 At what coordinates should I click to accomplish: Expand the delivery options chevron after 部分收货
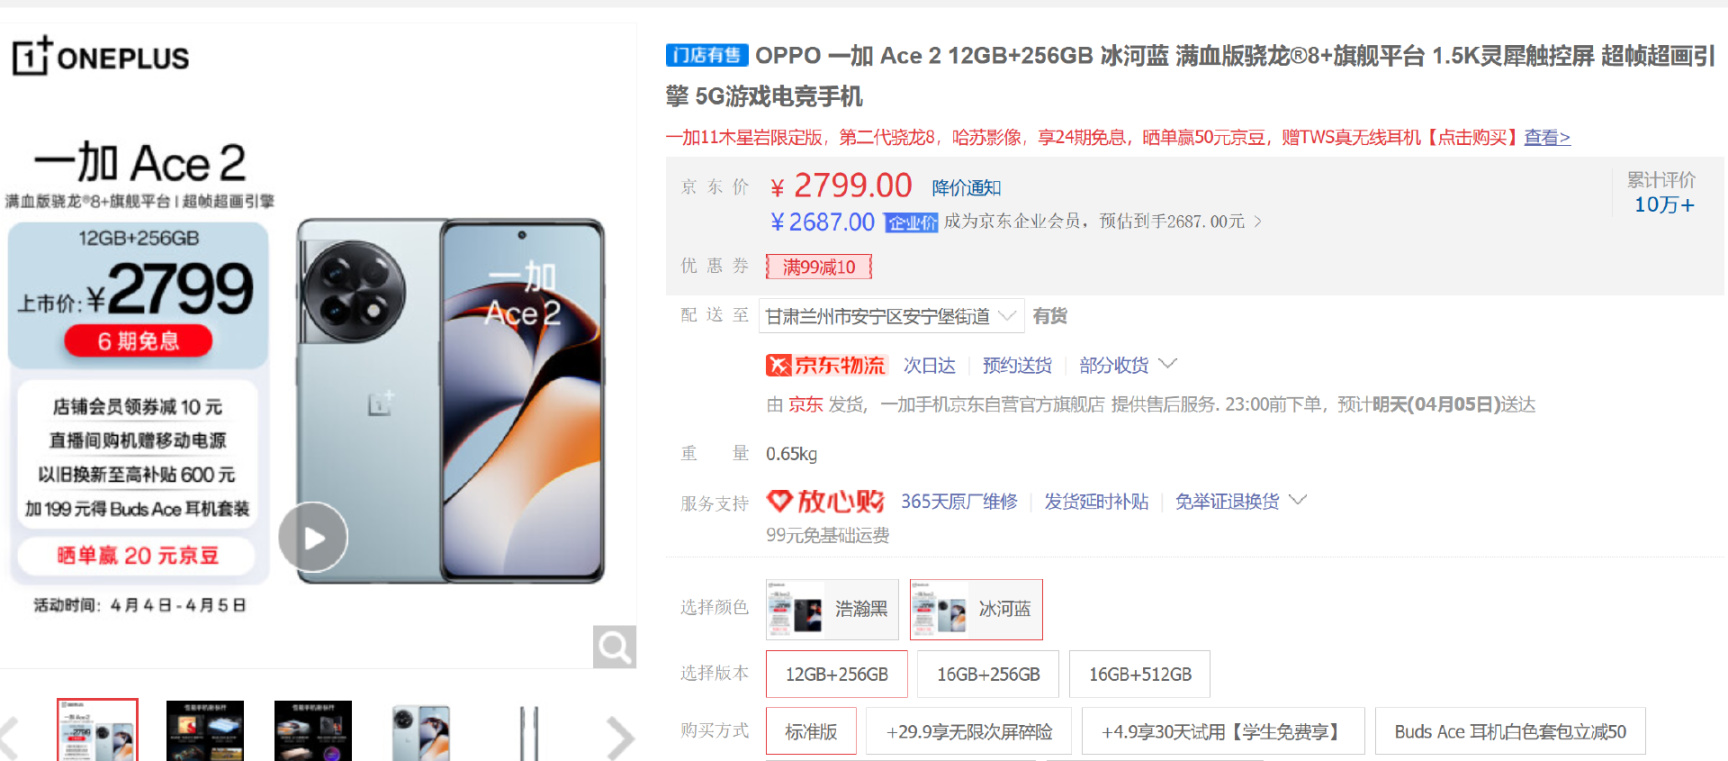1168,364
